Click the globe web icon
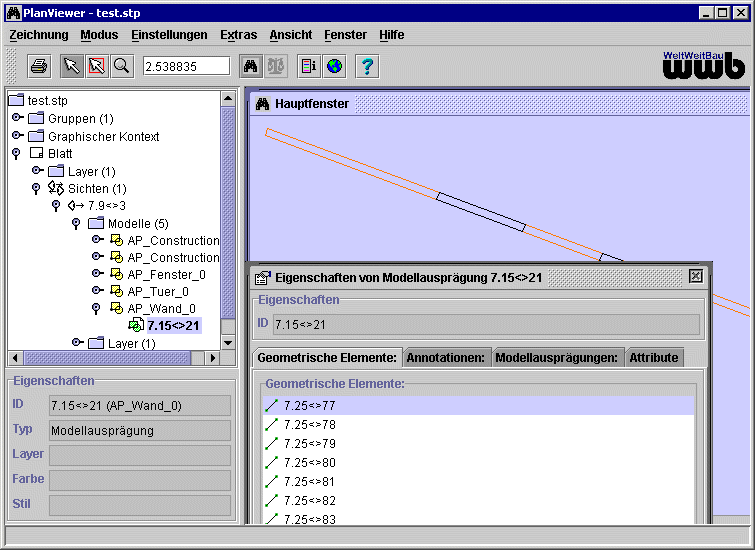This screenshot has height=550, width=755. tap(334, 66)
